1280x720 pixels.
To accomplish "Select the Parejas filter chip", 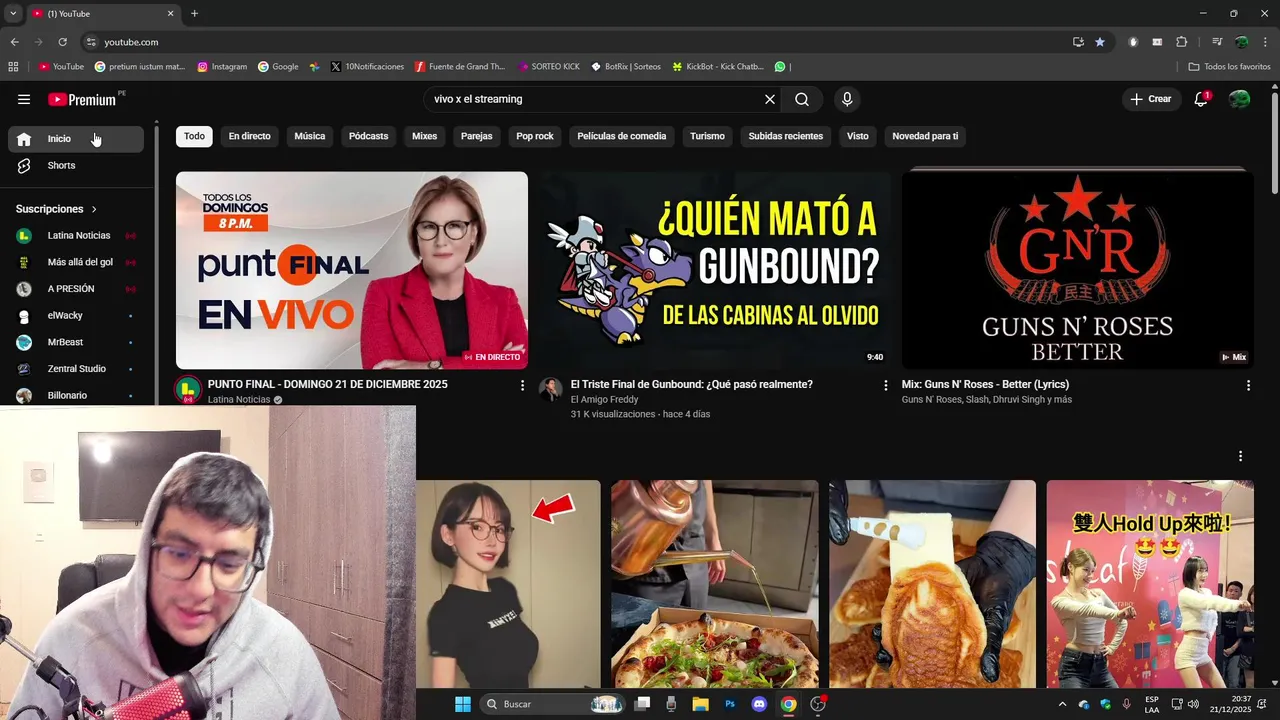I will pos(477,136).
